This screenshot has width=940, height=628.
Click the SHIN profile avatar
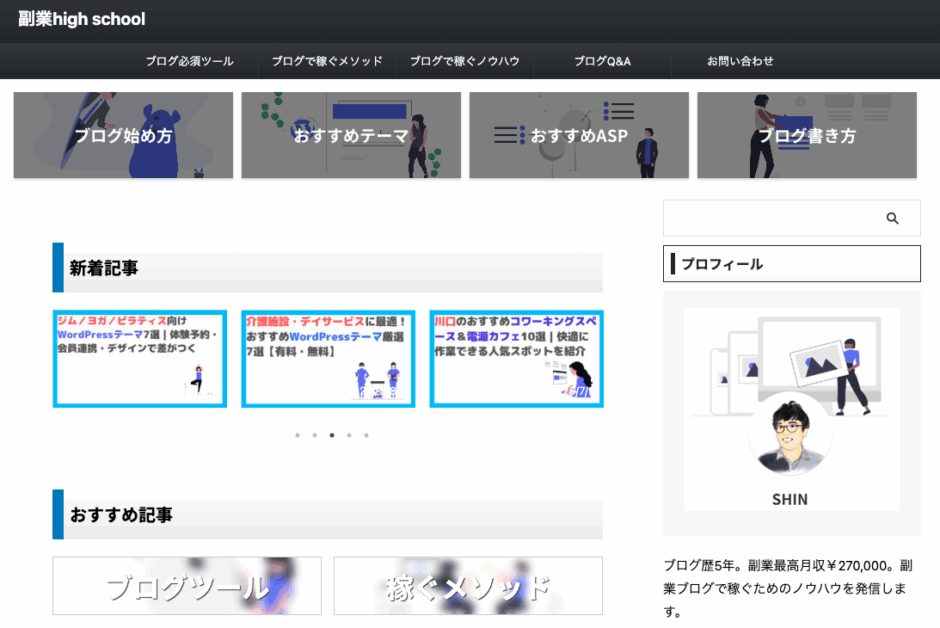click(790, 438)
